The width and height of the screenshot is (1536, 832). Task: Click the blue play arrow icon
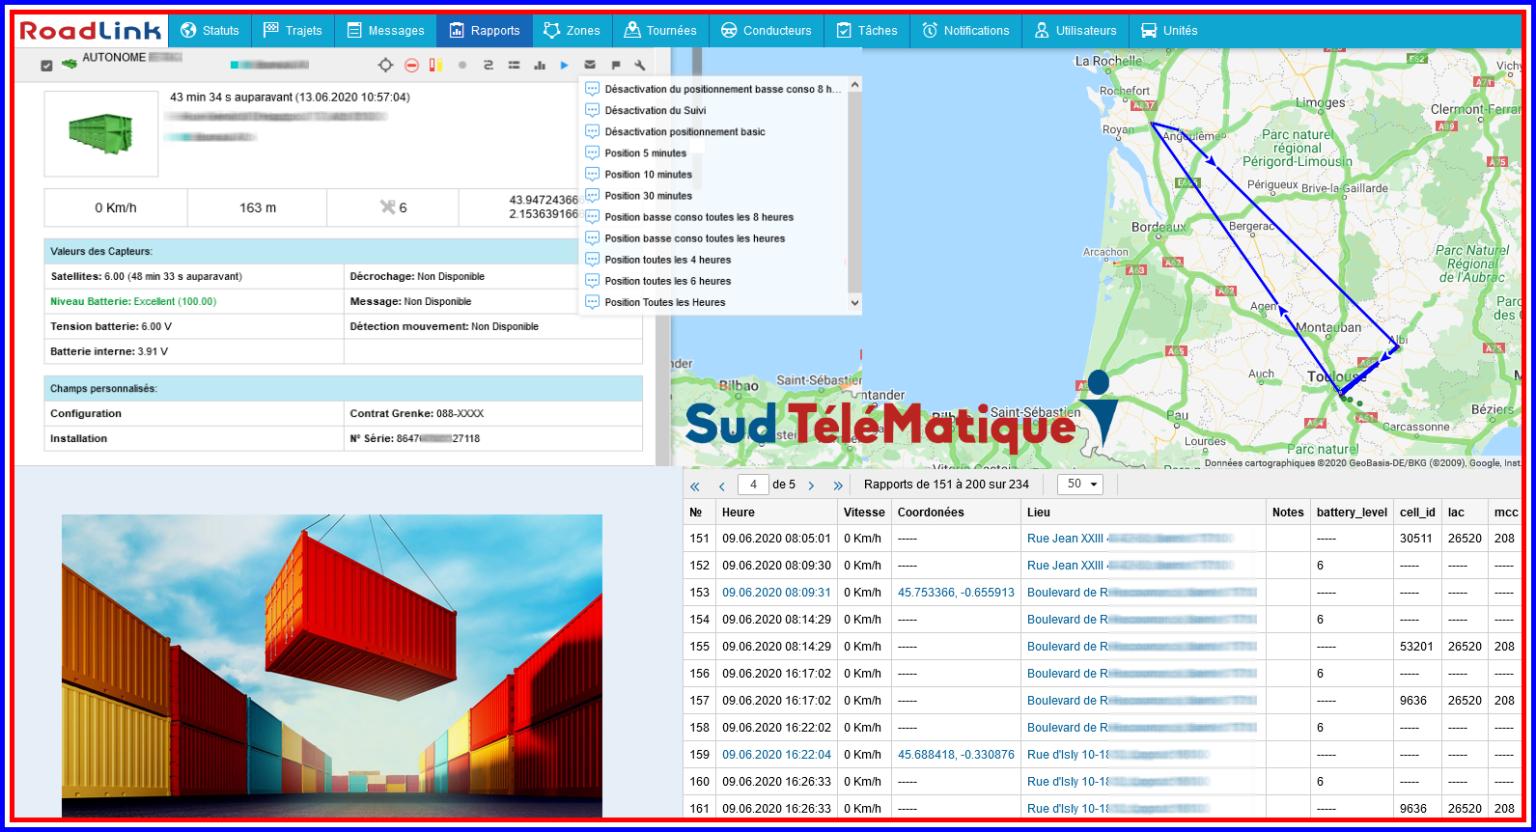point(564,65)
